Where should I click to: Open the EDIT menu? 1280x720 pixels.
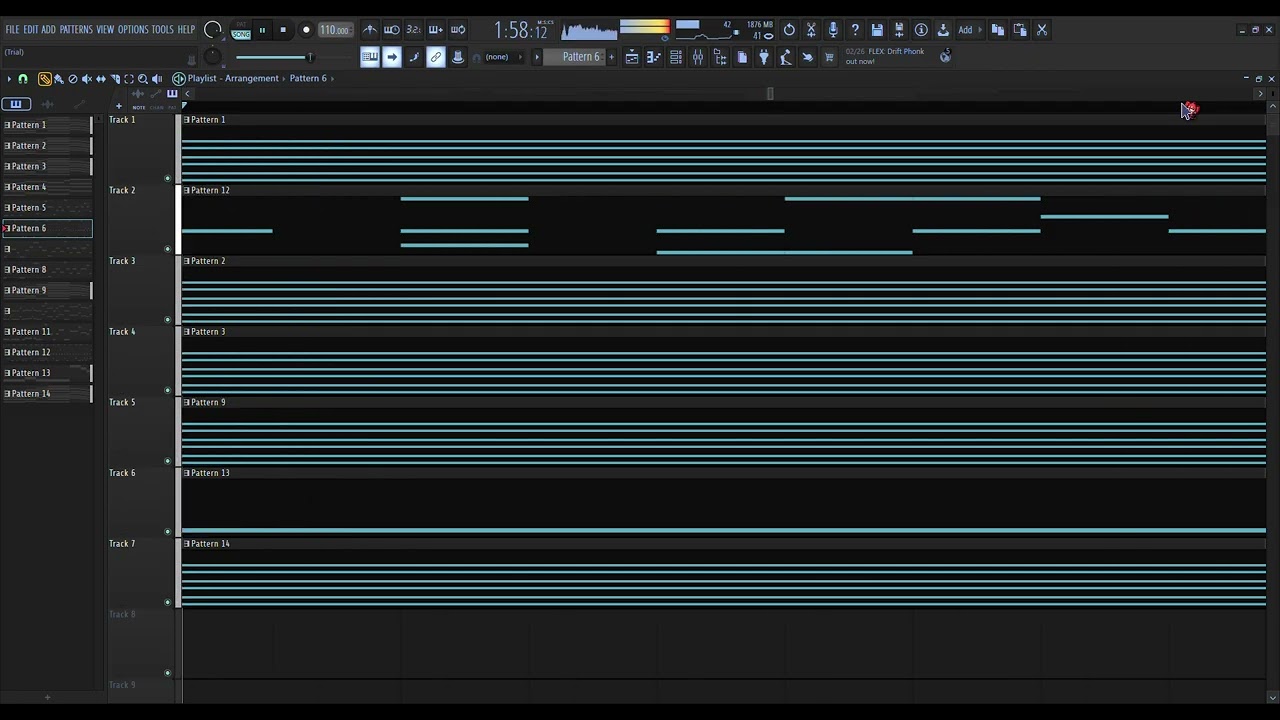click(x=31, y=30)
